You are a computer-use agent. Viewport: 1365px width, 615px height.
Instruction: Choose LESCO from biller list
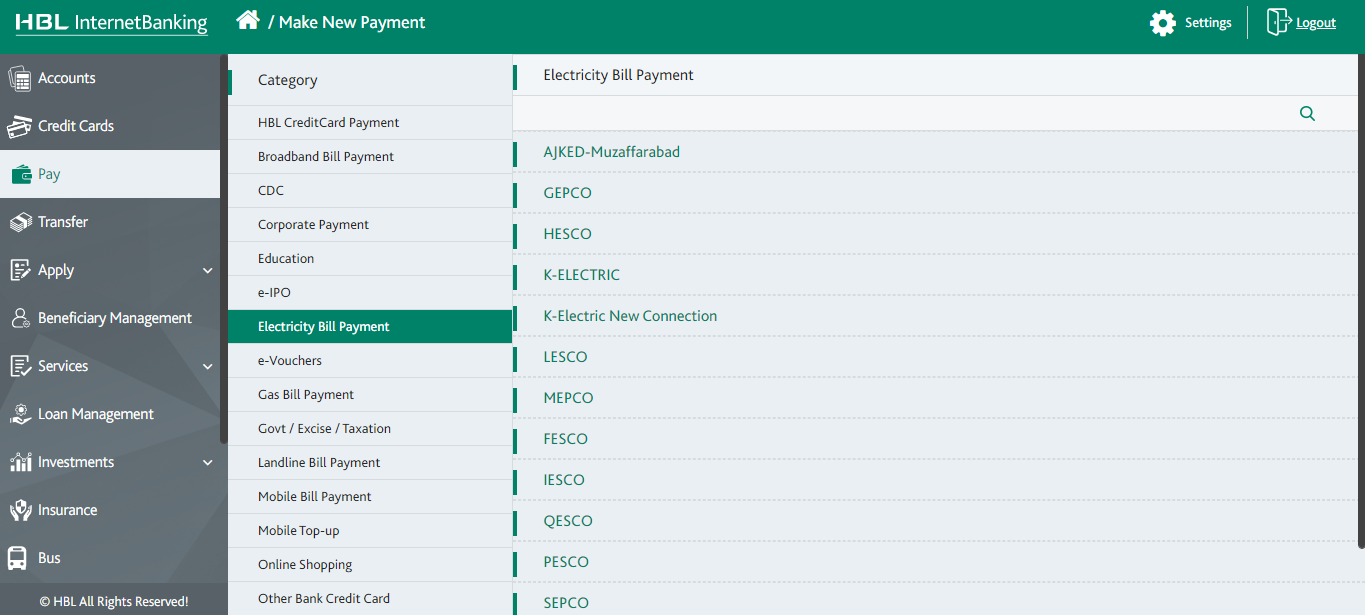(565, 357)
